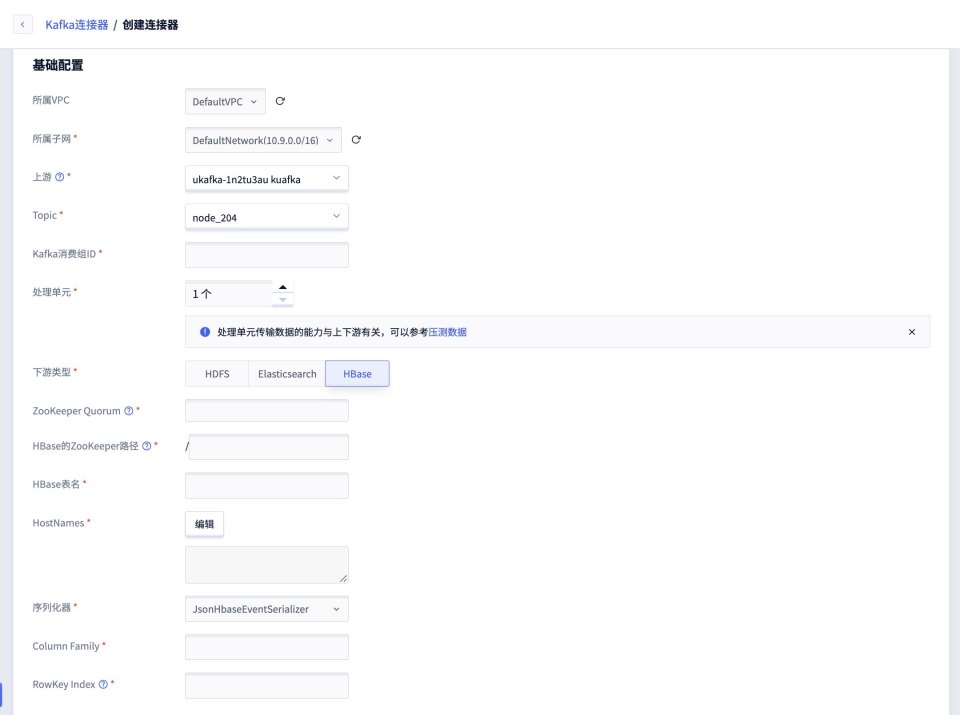Image resolution: width=960 pixels, height=715 pixels.
Task: Expand the Topic node_204 dropdown
Action: pos(267,217)
